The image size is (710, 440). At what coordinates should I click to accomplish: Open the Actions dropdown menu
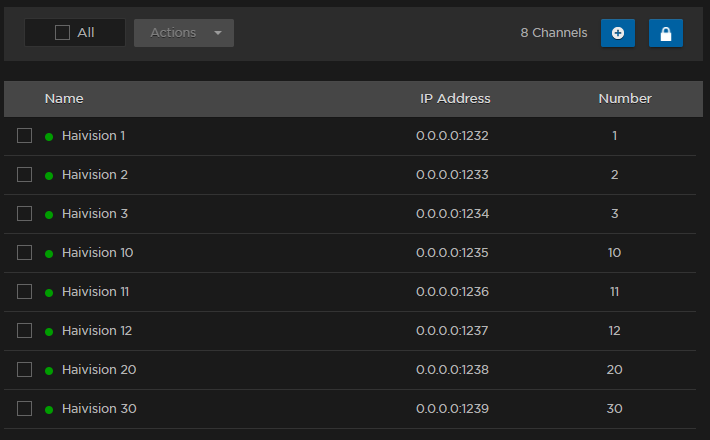click(184, 33)
